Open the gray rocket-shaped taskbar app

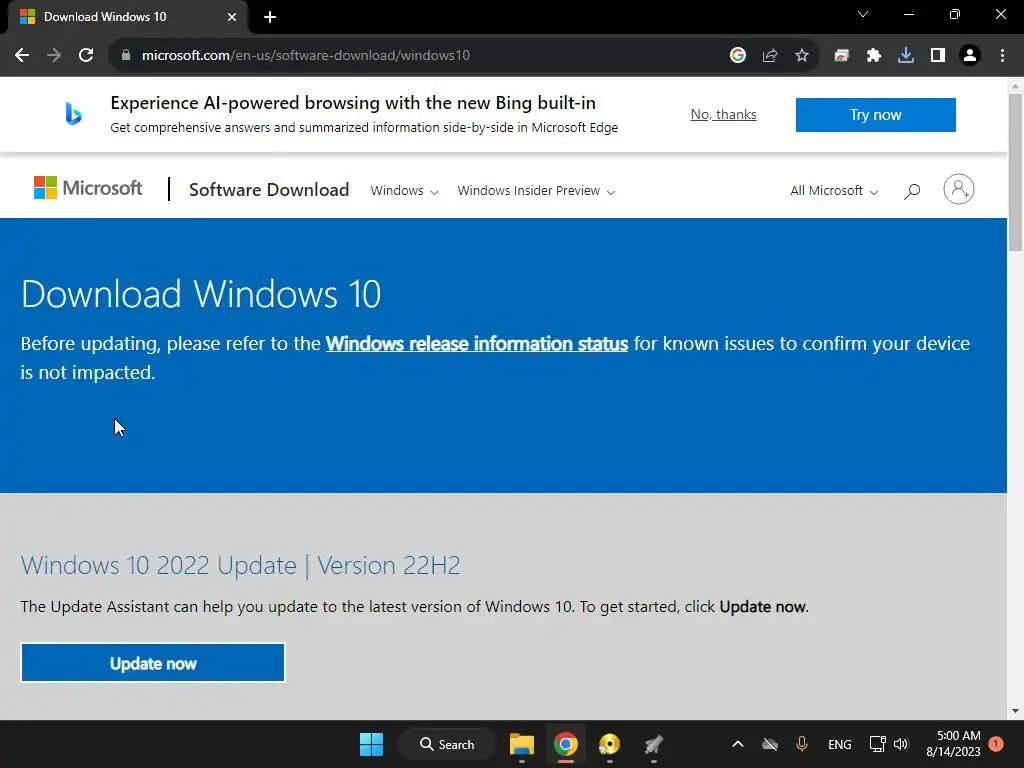pos(653,744)
